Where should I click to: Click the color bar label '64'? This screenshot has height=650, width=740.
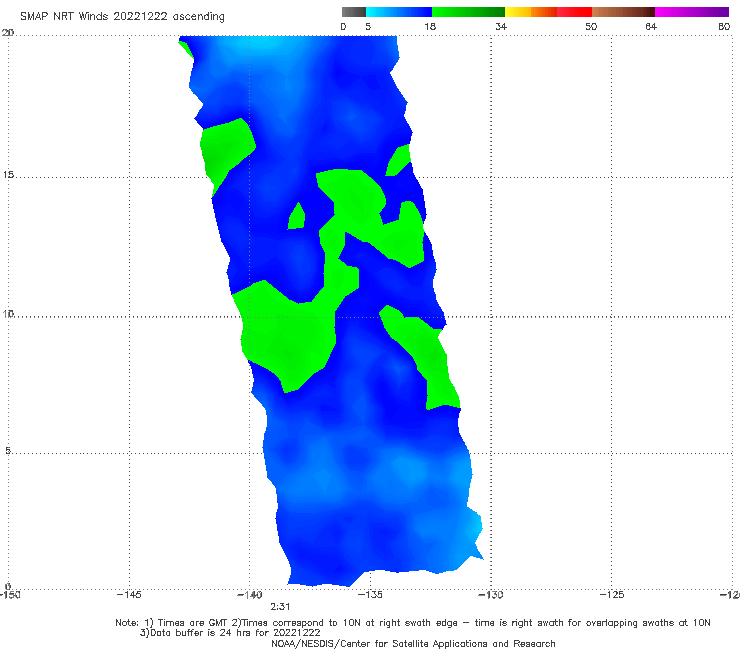[651, 27]
